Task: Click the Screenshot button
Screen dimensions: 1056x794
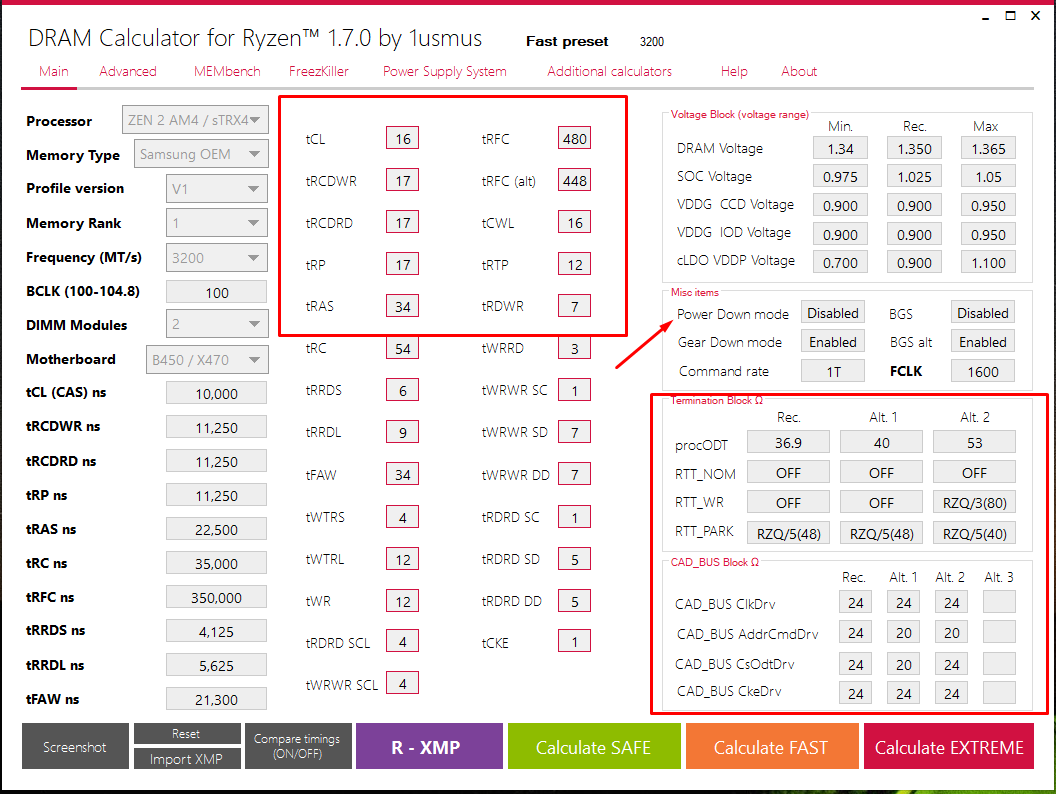Action: click(x=75, y=746)
